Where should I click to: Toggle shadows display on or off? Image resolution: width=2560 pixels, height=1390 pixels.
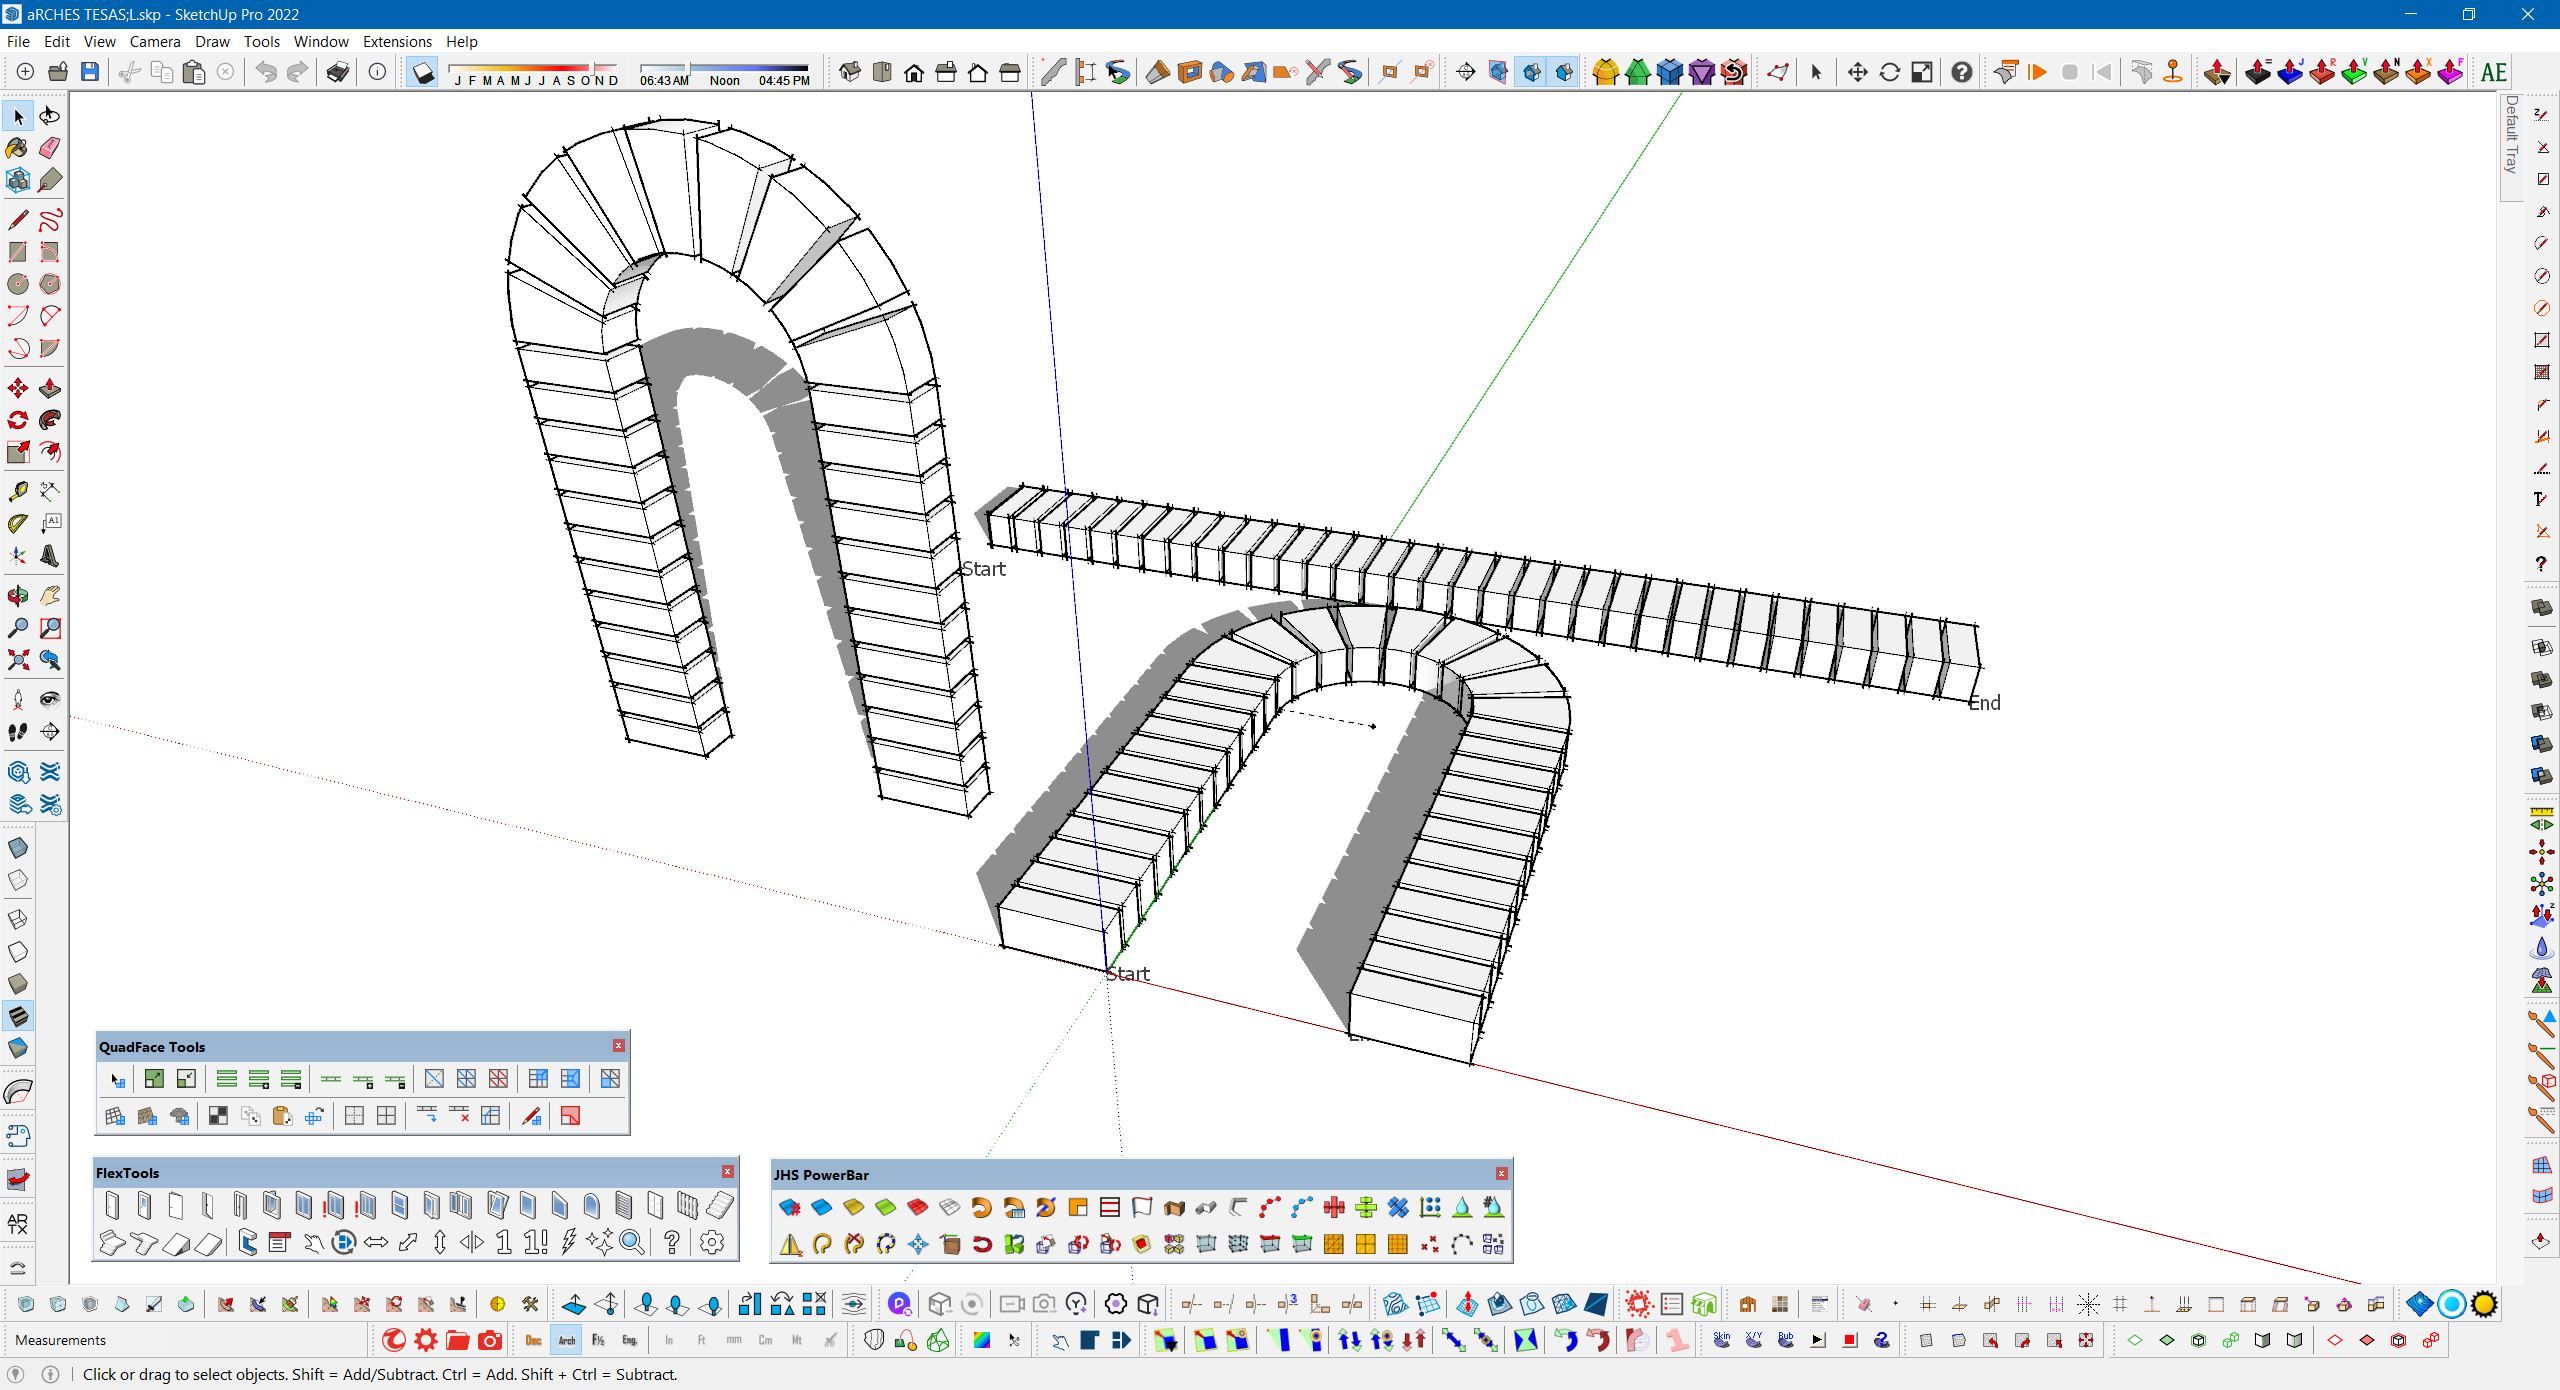click(x=423, y=72)
